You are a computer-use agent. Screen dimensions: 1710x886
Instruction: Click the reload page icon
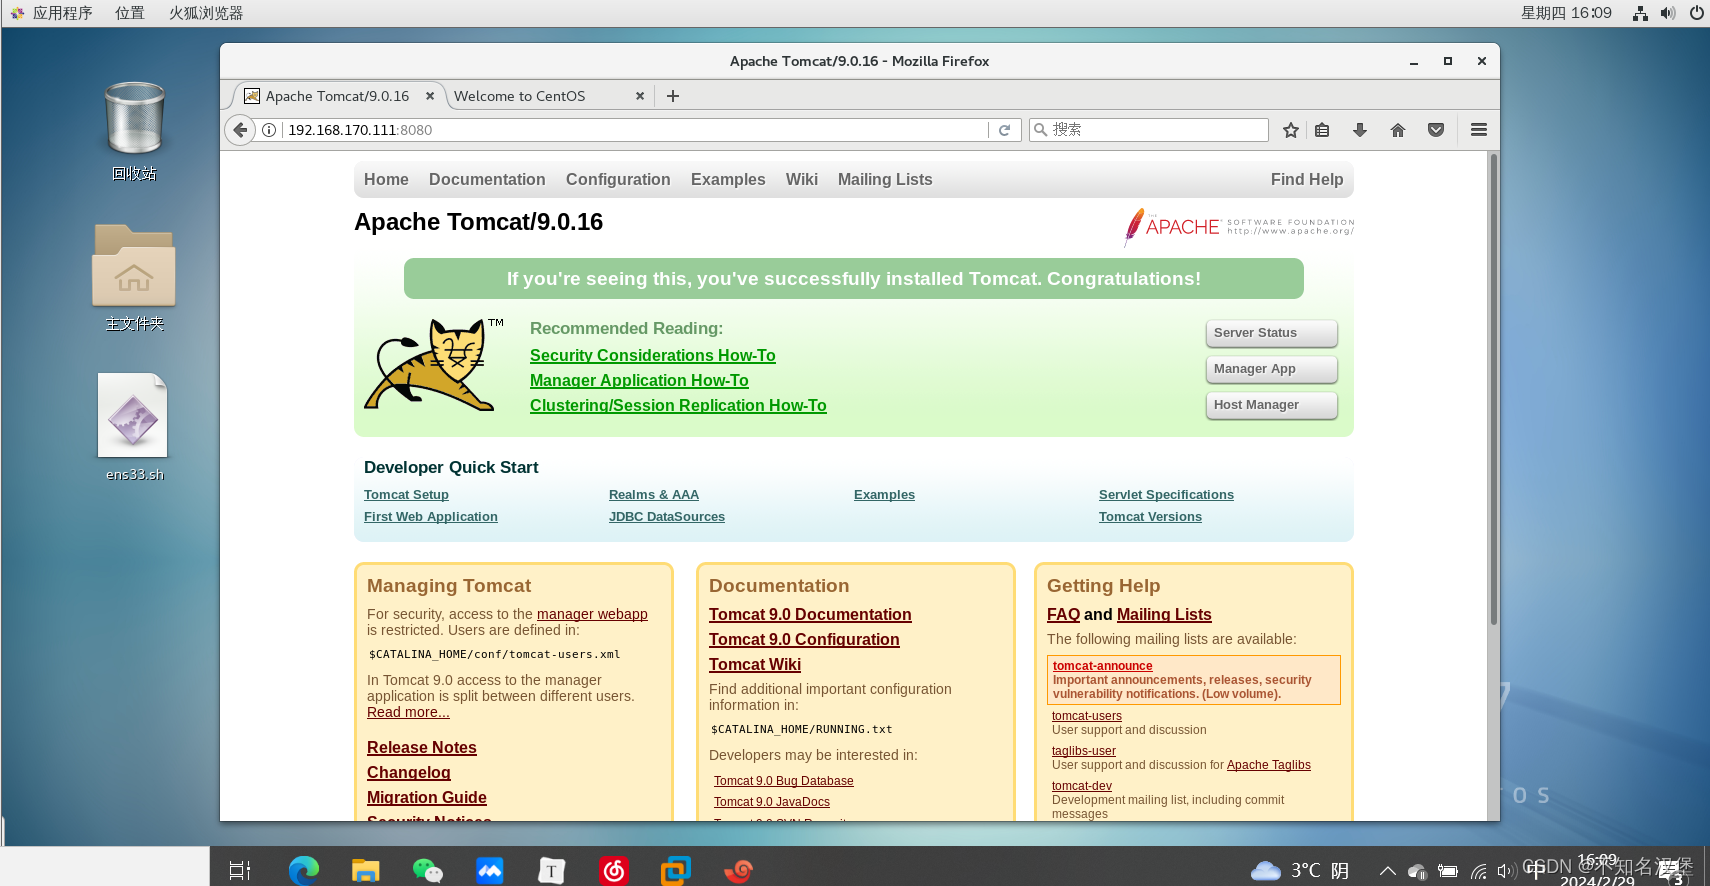click(1005, 130)
